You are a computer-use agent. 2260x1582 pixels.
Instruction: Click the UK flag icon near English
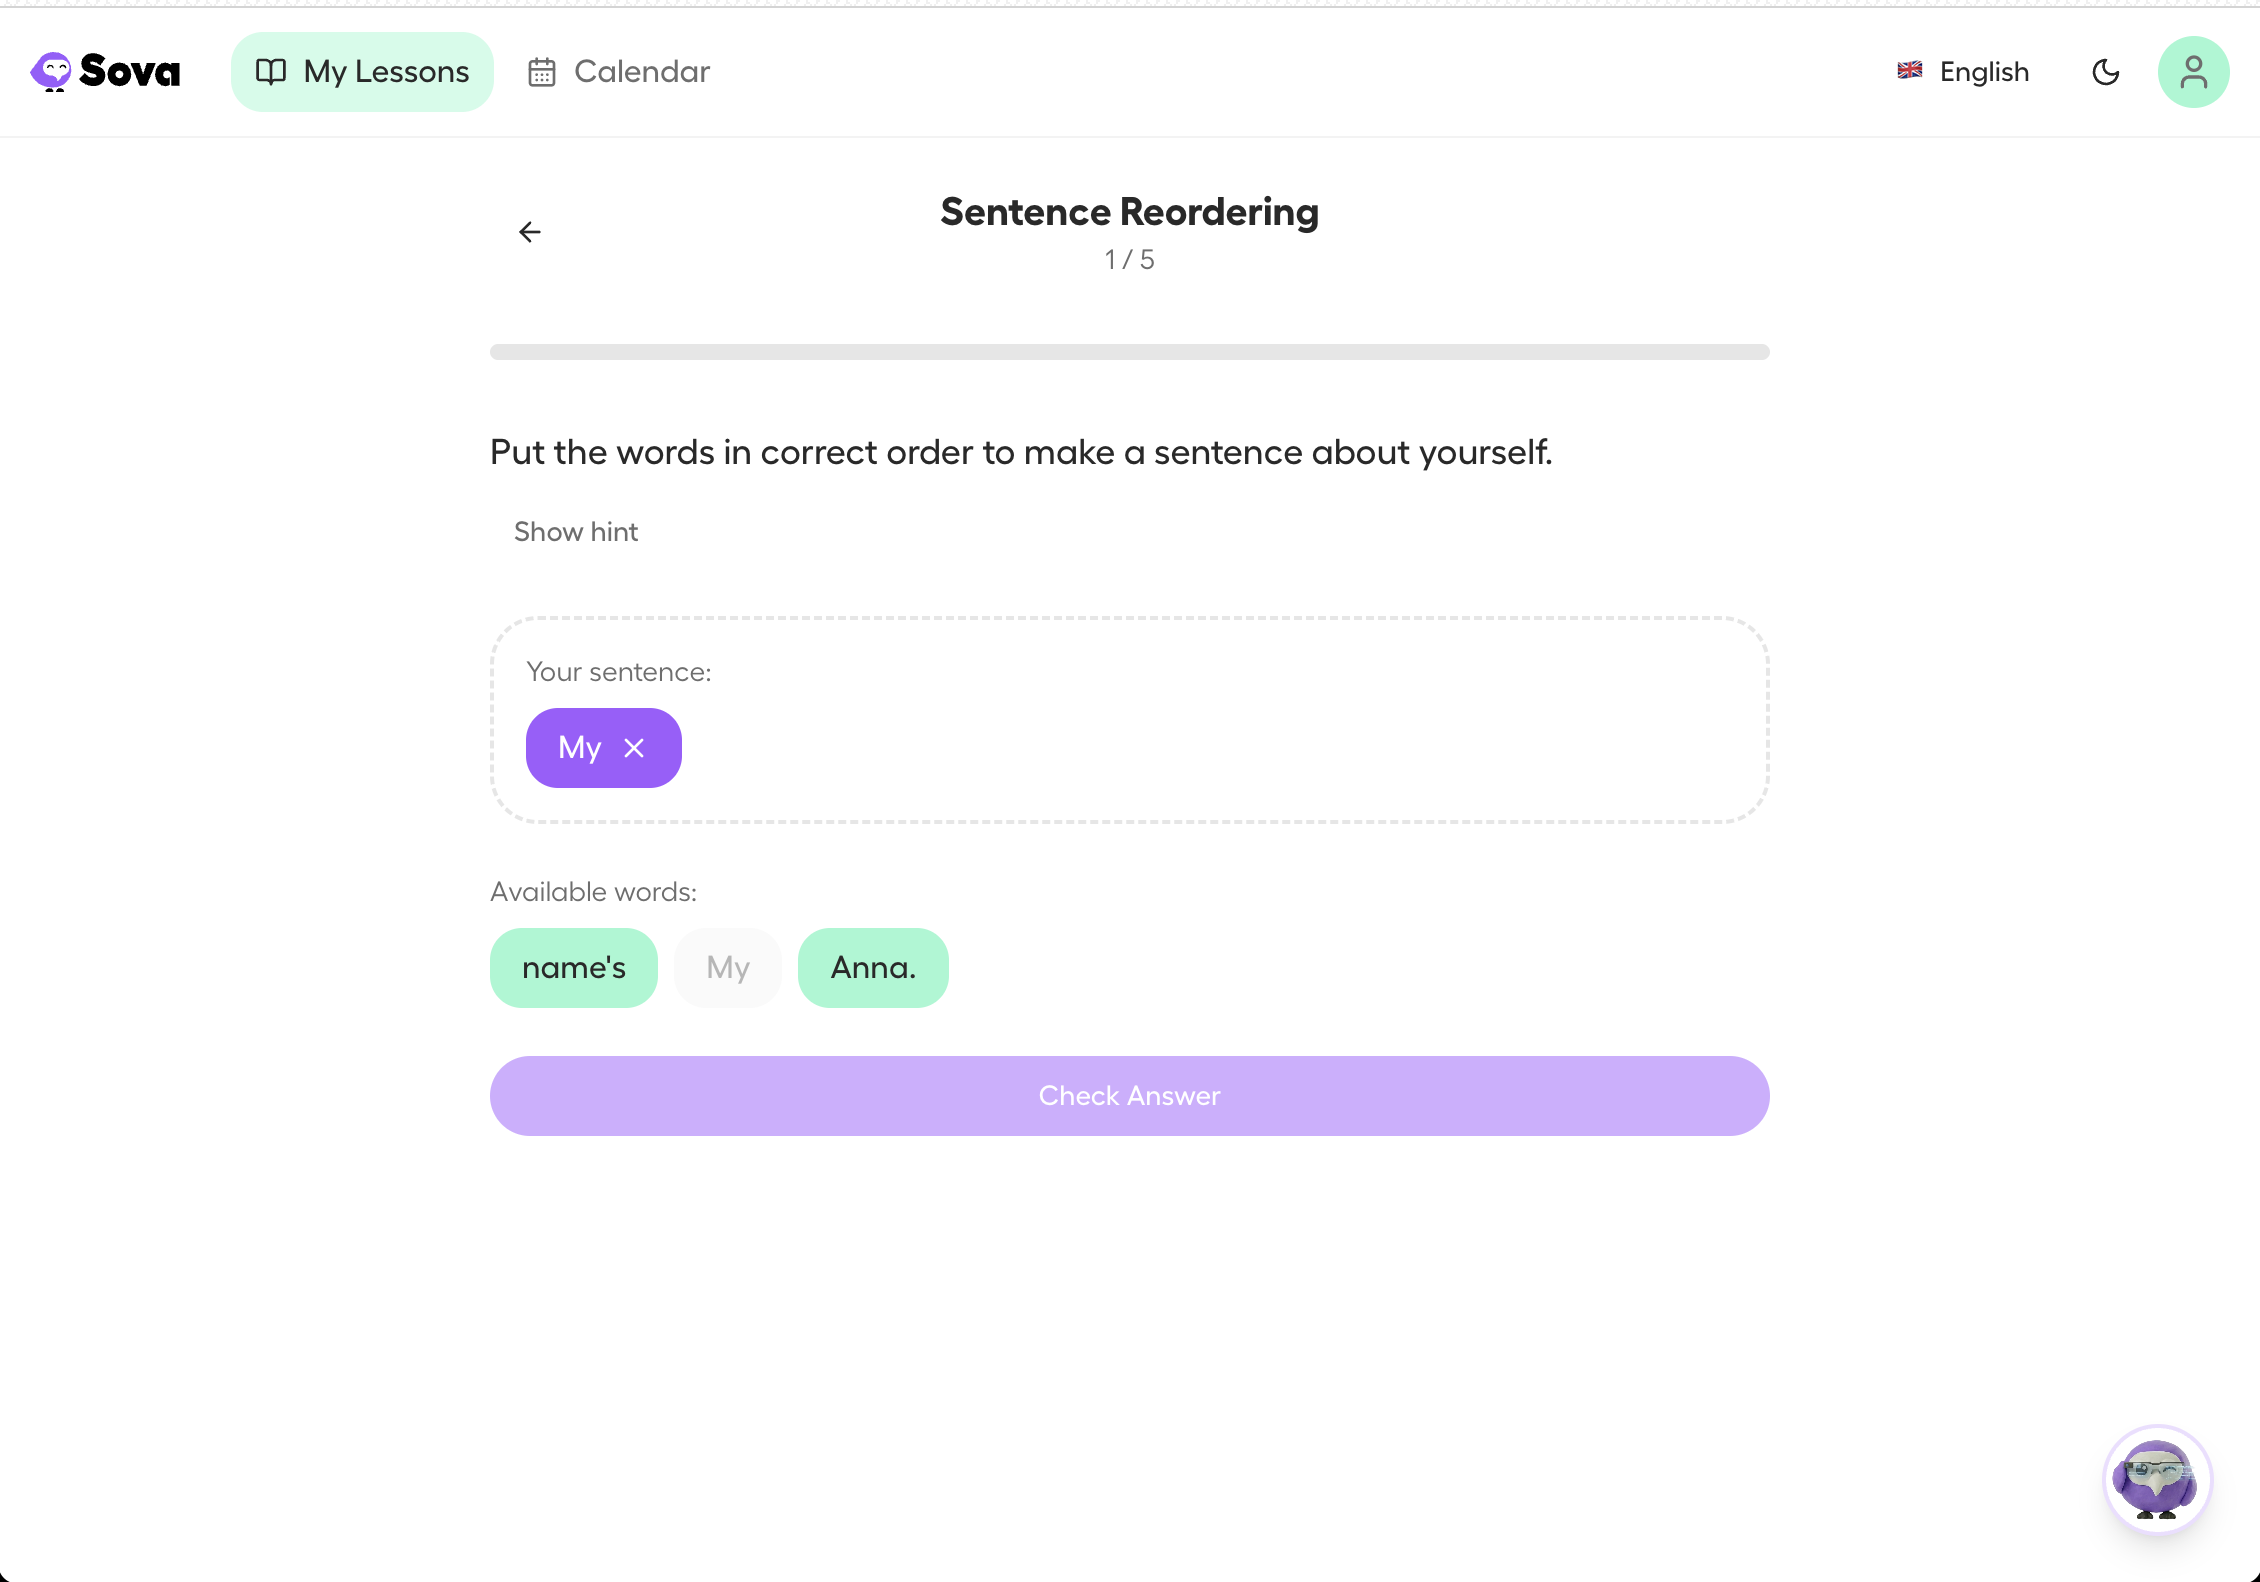point(1909,71)
